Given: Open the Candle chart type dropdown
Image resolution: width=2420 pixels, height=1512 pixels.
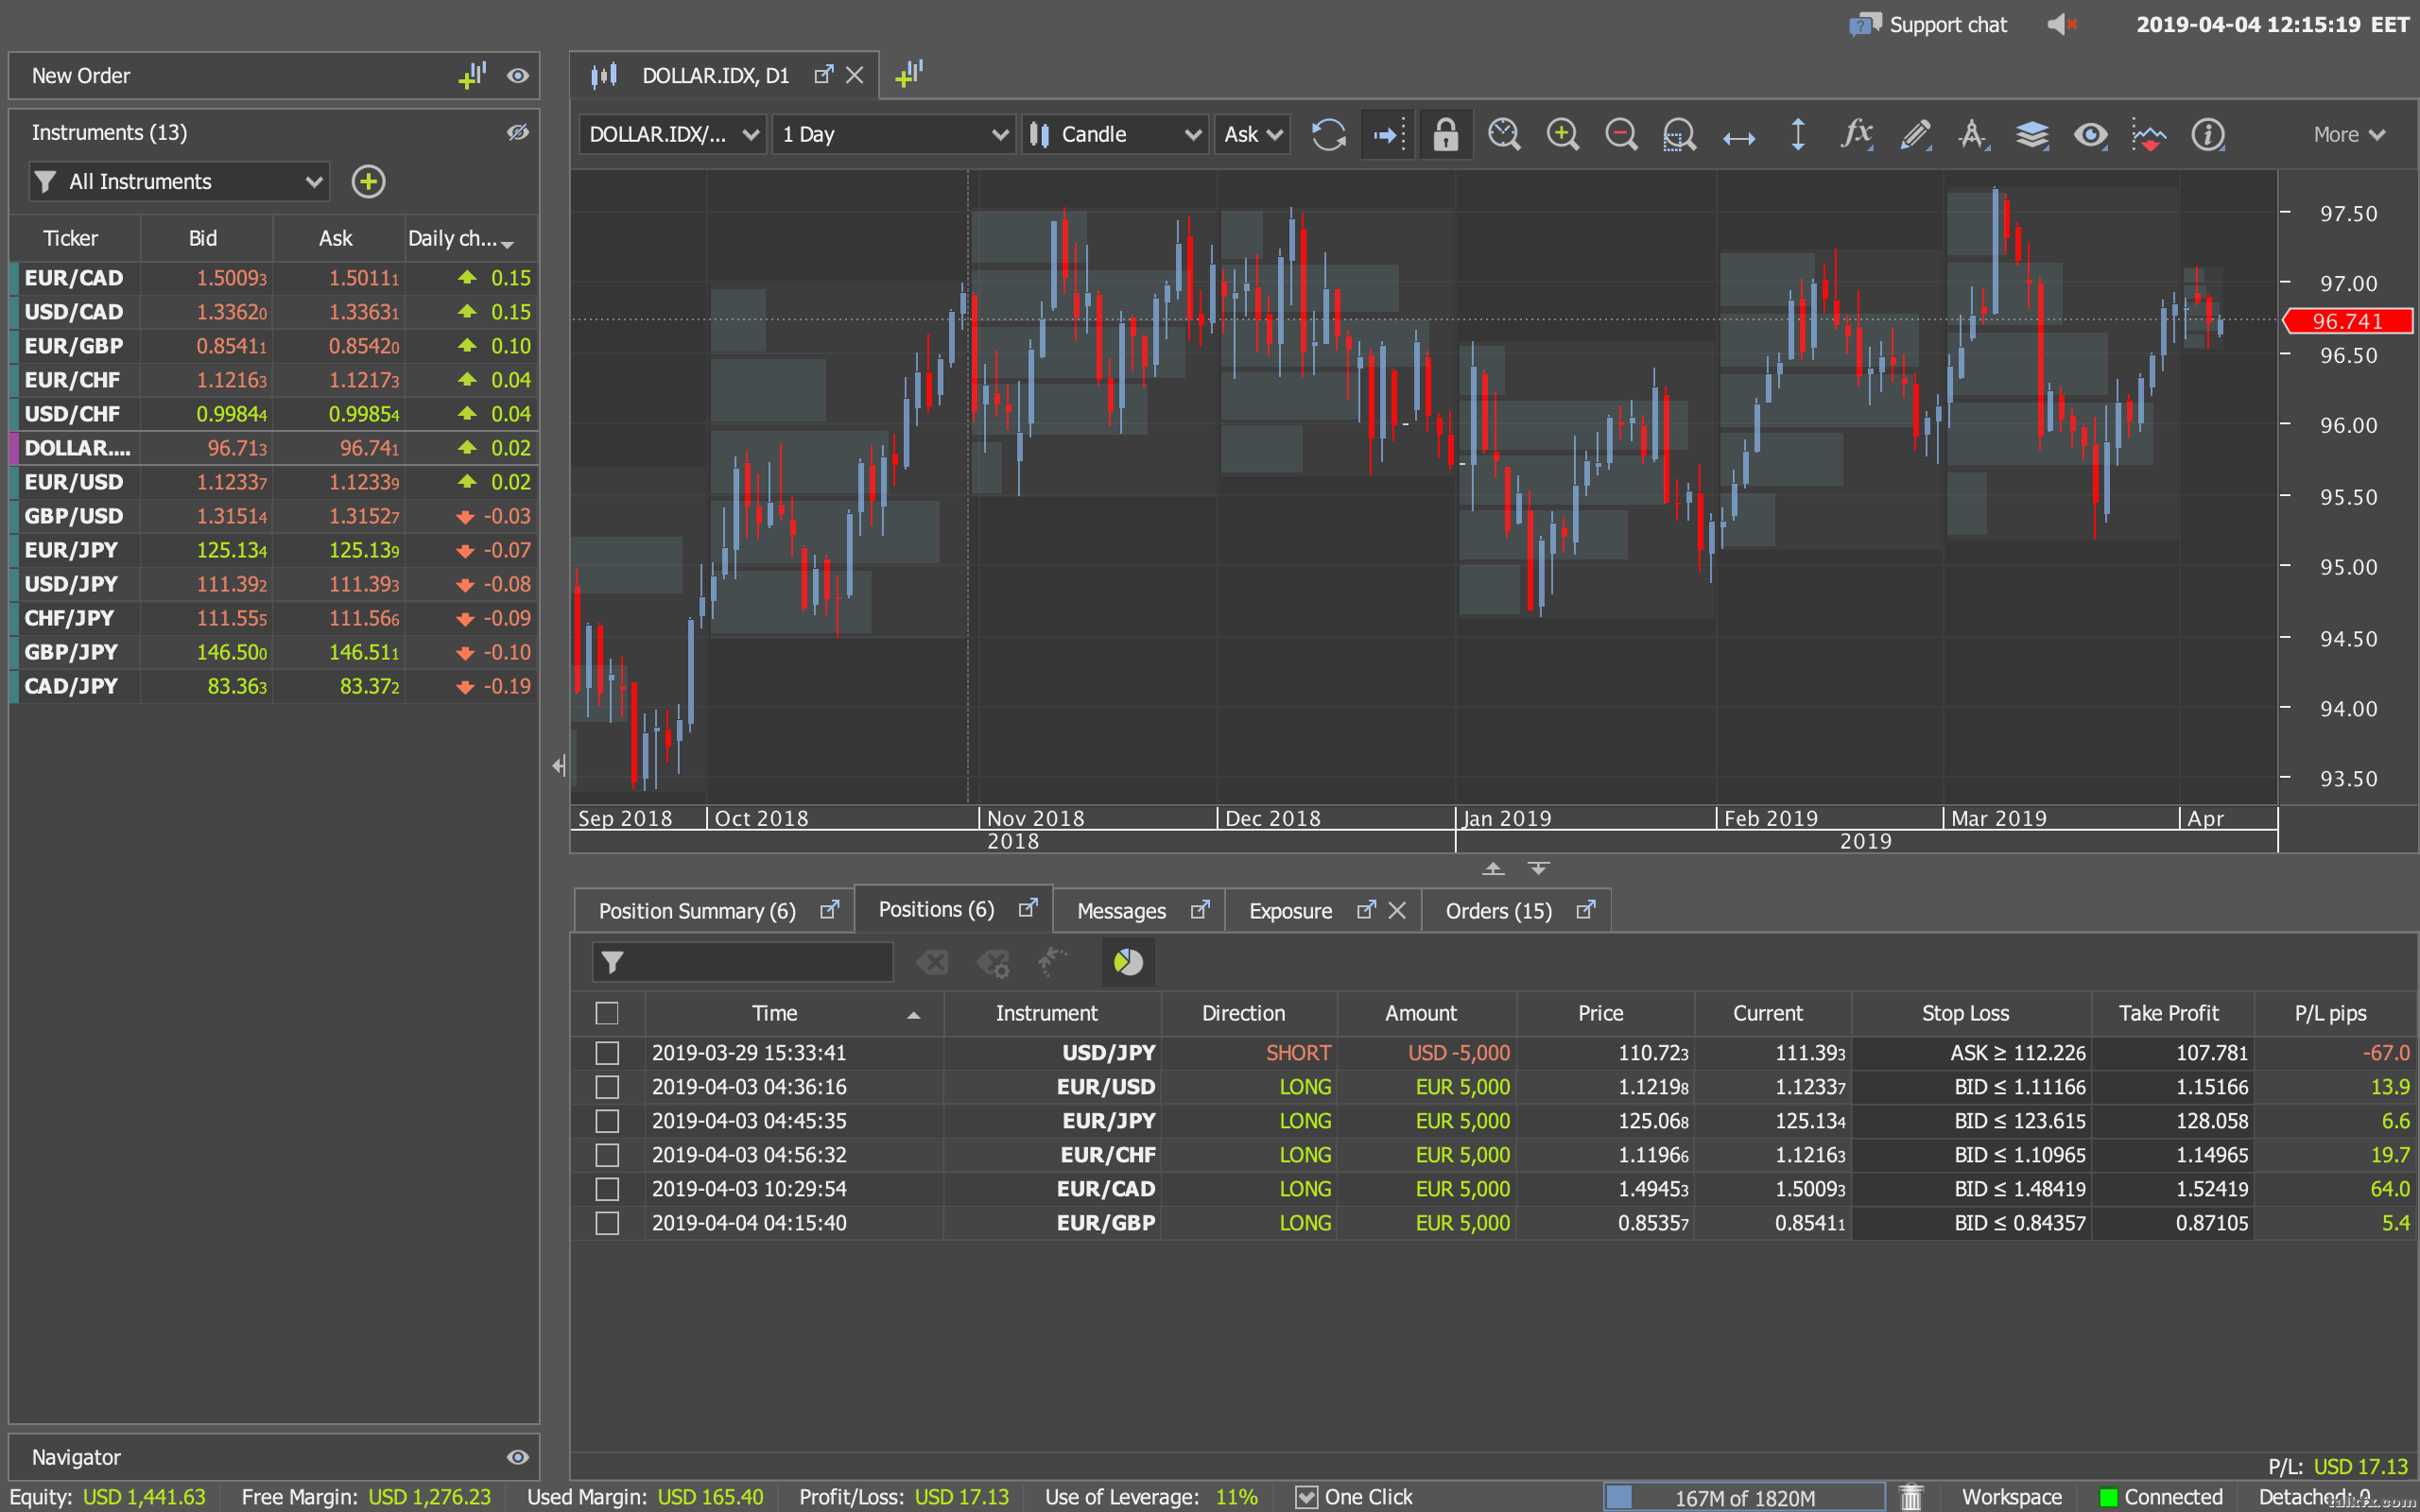Looking at the screenshot, I should coord(1115,134).
